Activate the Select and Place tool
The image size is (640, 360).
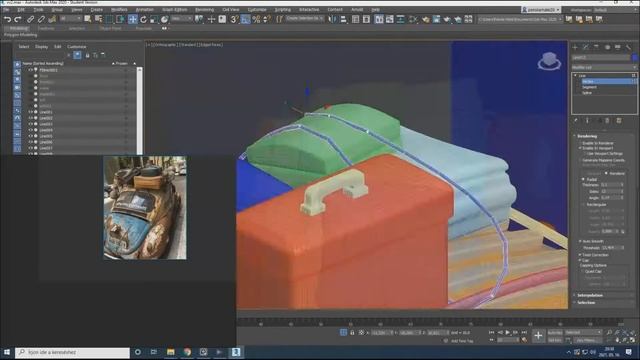coord(164,19)
